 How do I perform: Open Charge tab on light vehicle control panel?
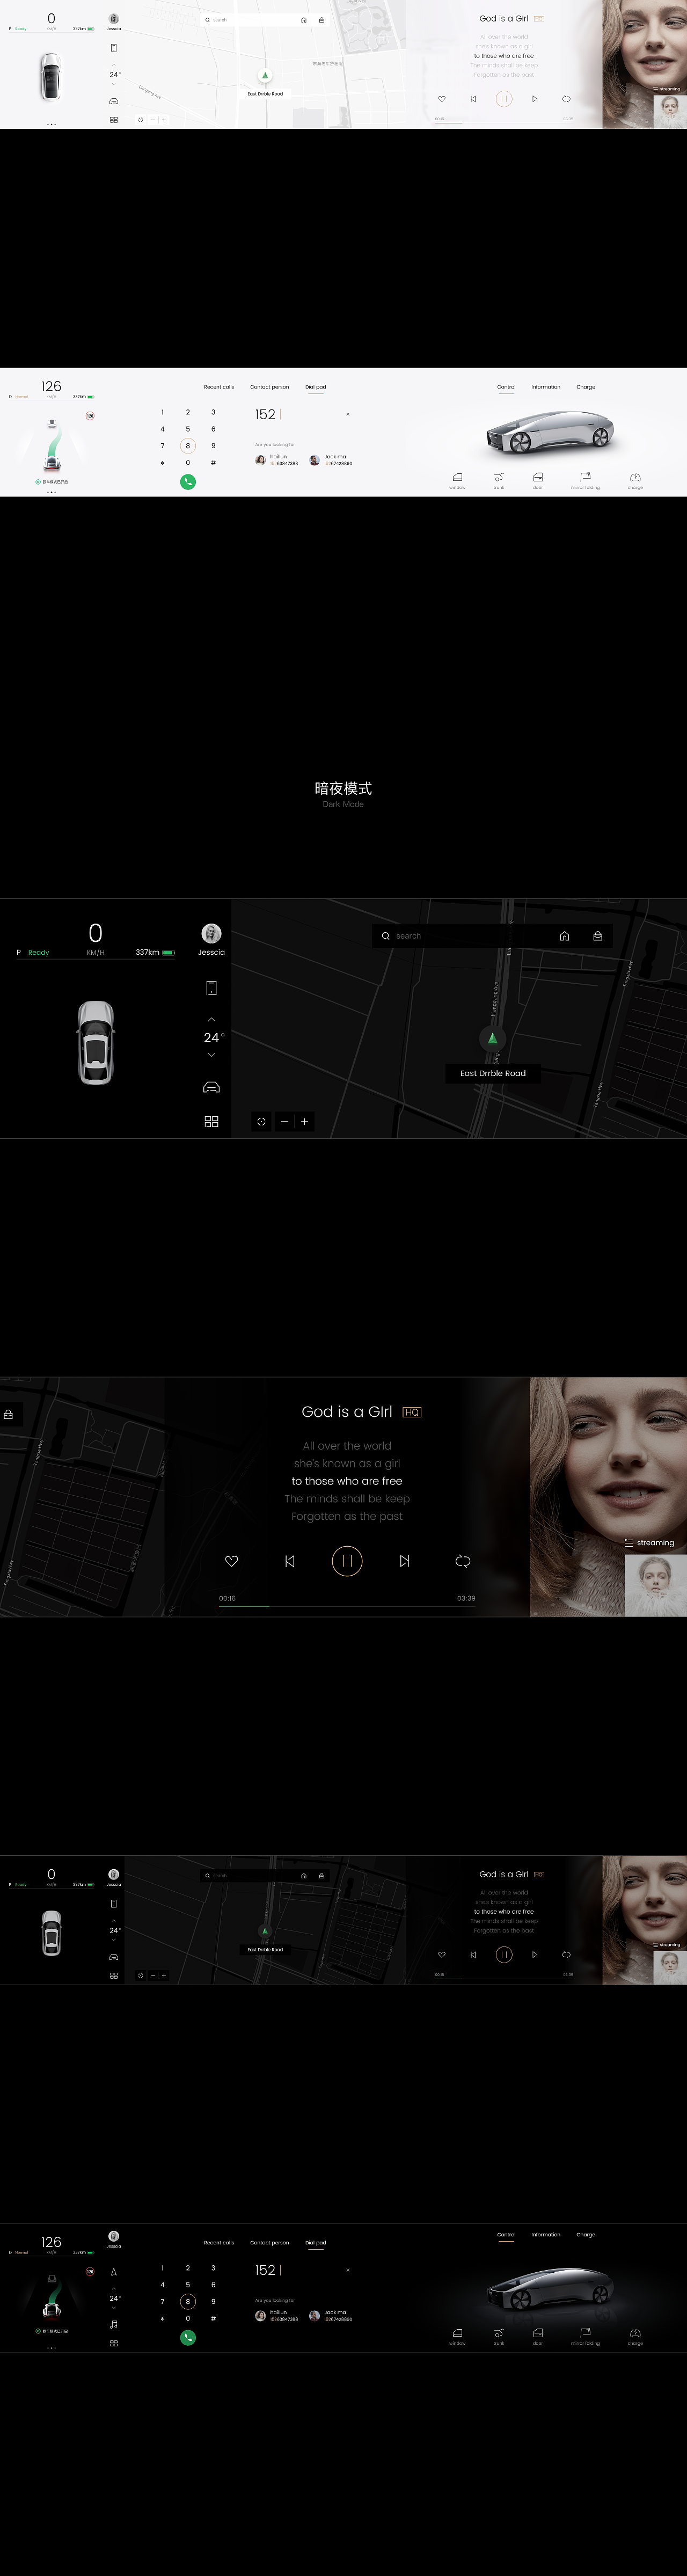click(586, 387)
